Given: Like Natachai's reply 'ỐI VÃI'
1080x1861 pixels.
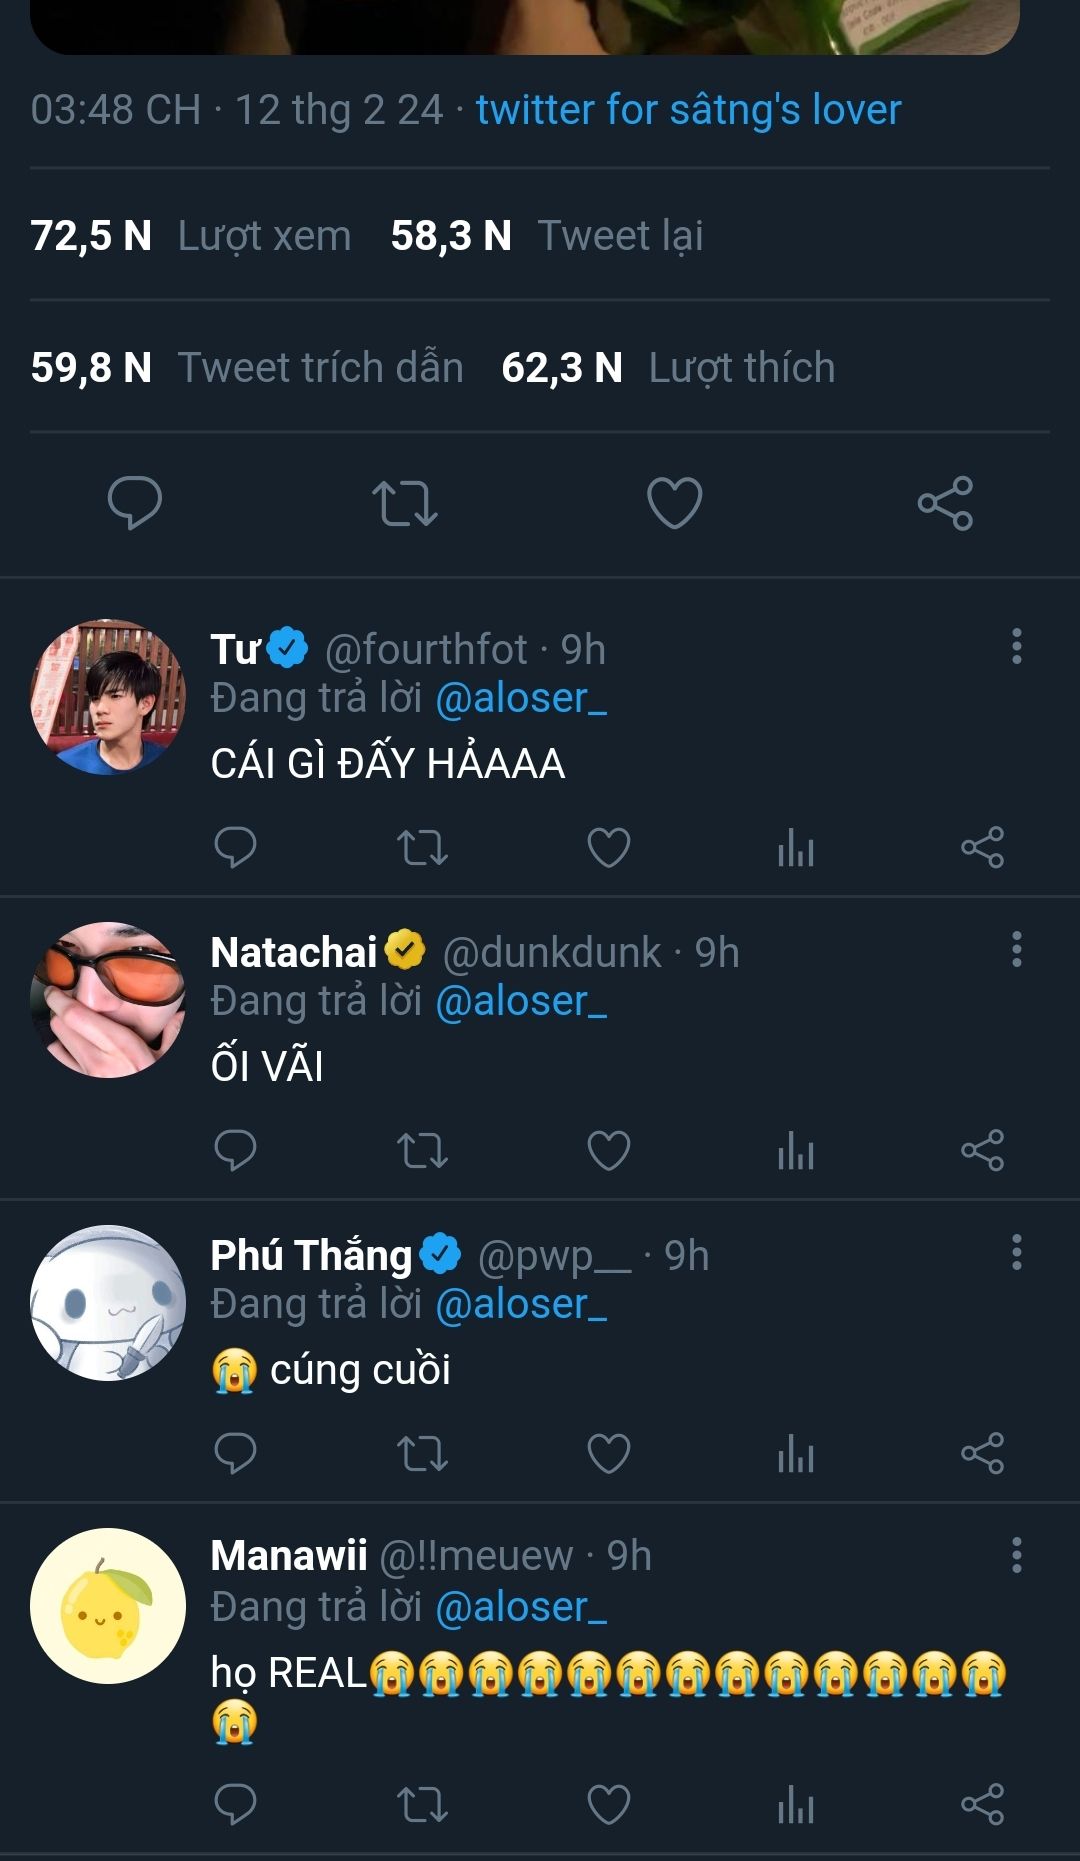Looking at the screenshot, I should (x=608, y=1151).
